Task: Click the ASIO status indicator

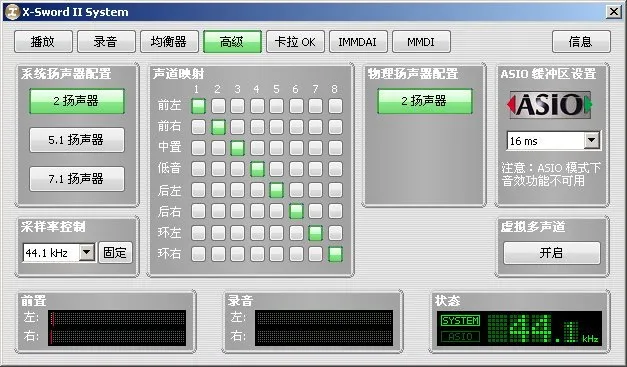Action: point(460,336)
